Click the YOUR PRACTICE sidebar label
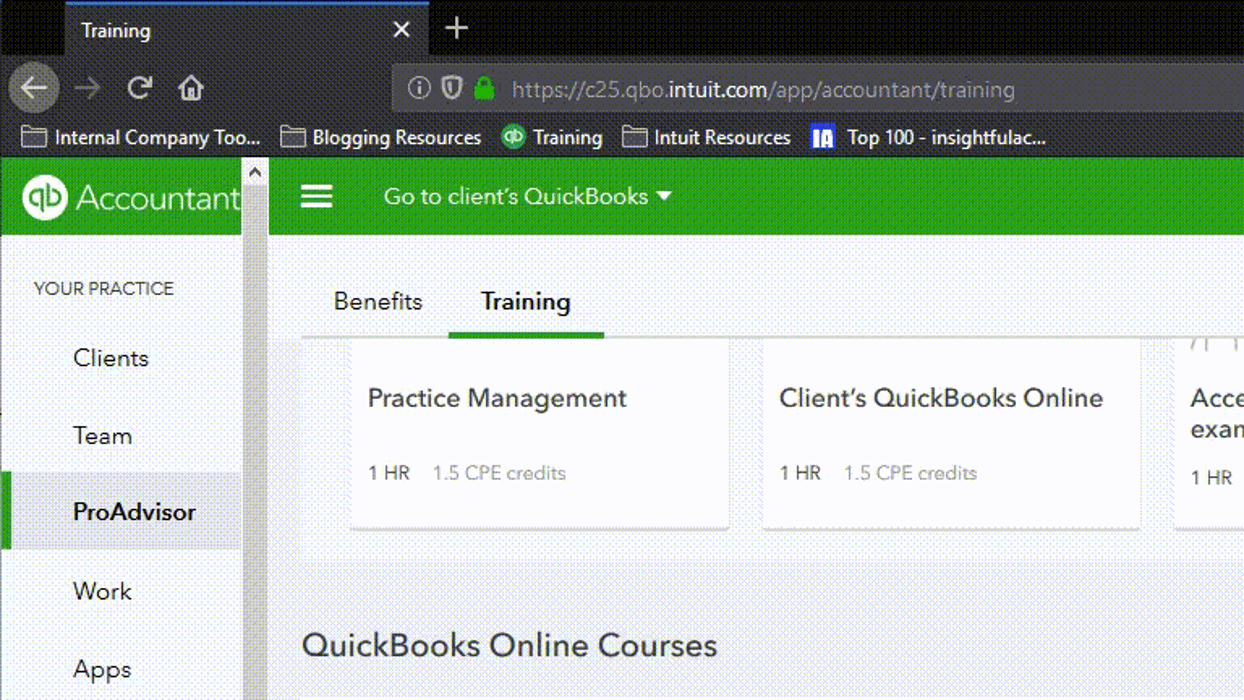 [x=104, y=288]
